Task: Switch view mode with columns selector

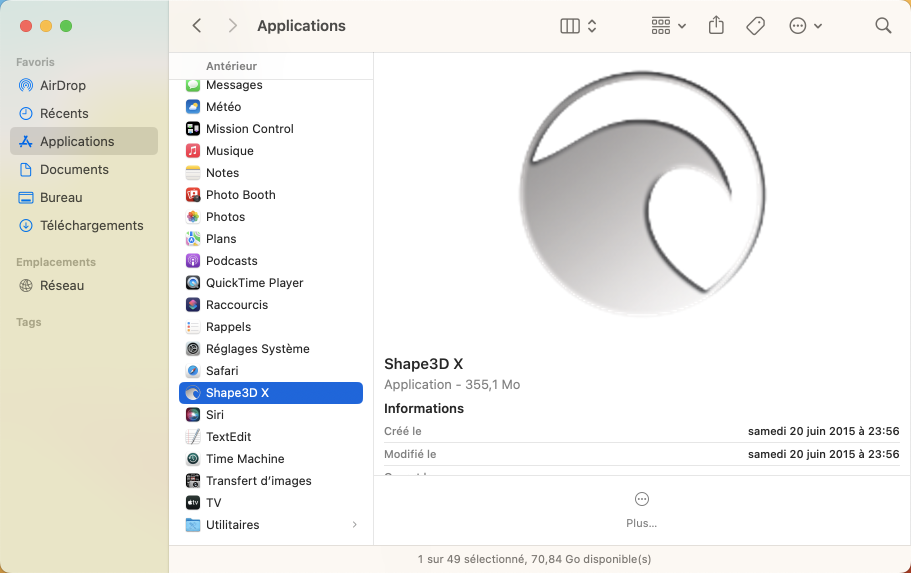Action: point(578,26)
